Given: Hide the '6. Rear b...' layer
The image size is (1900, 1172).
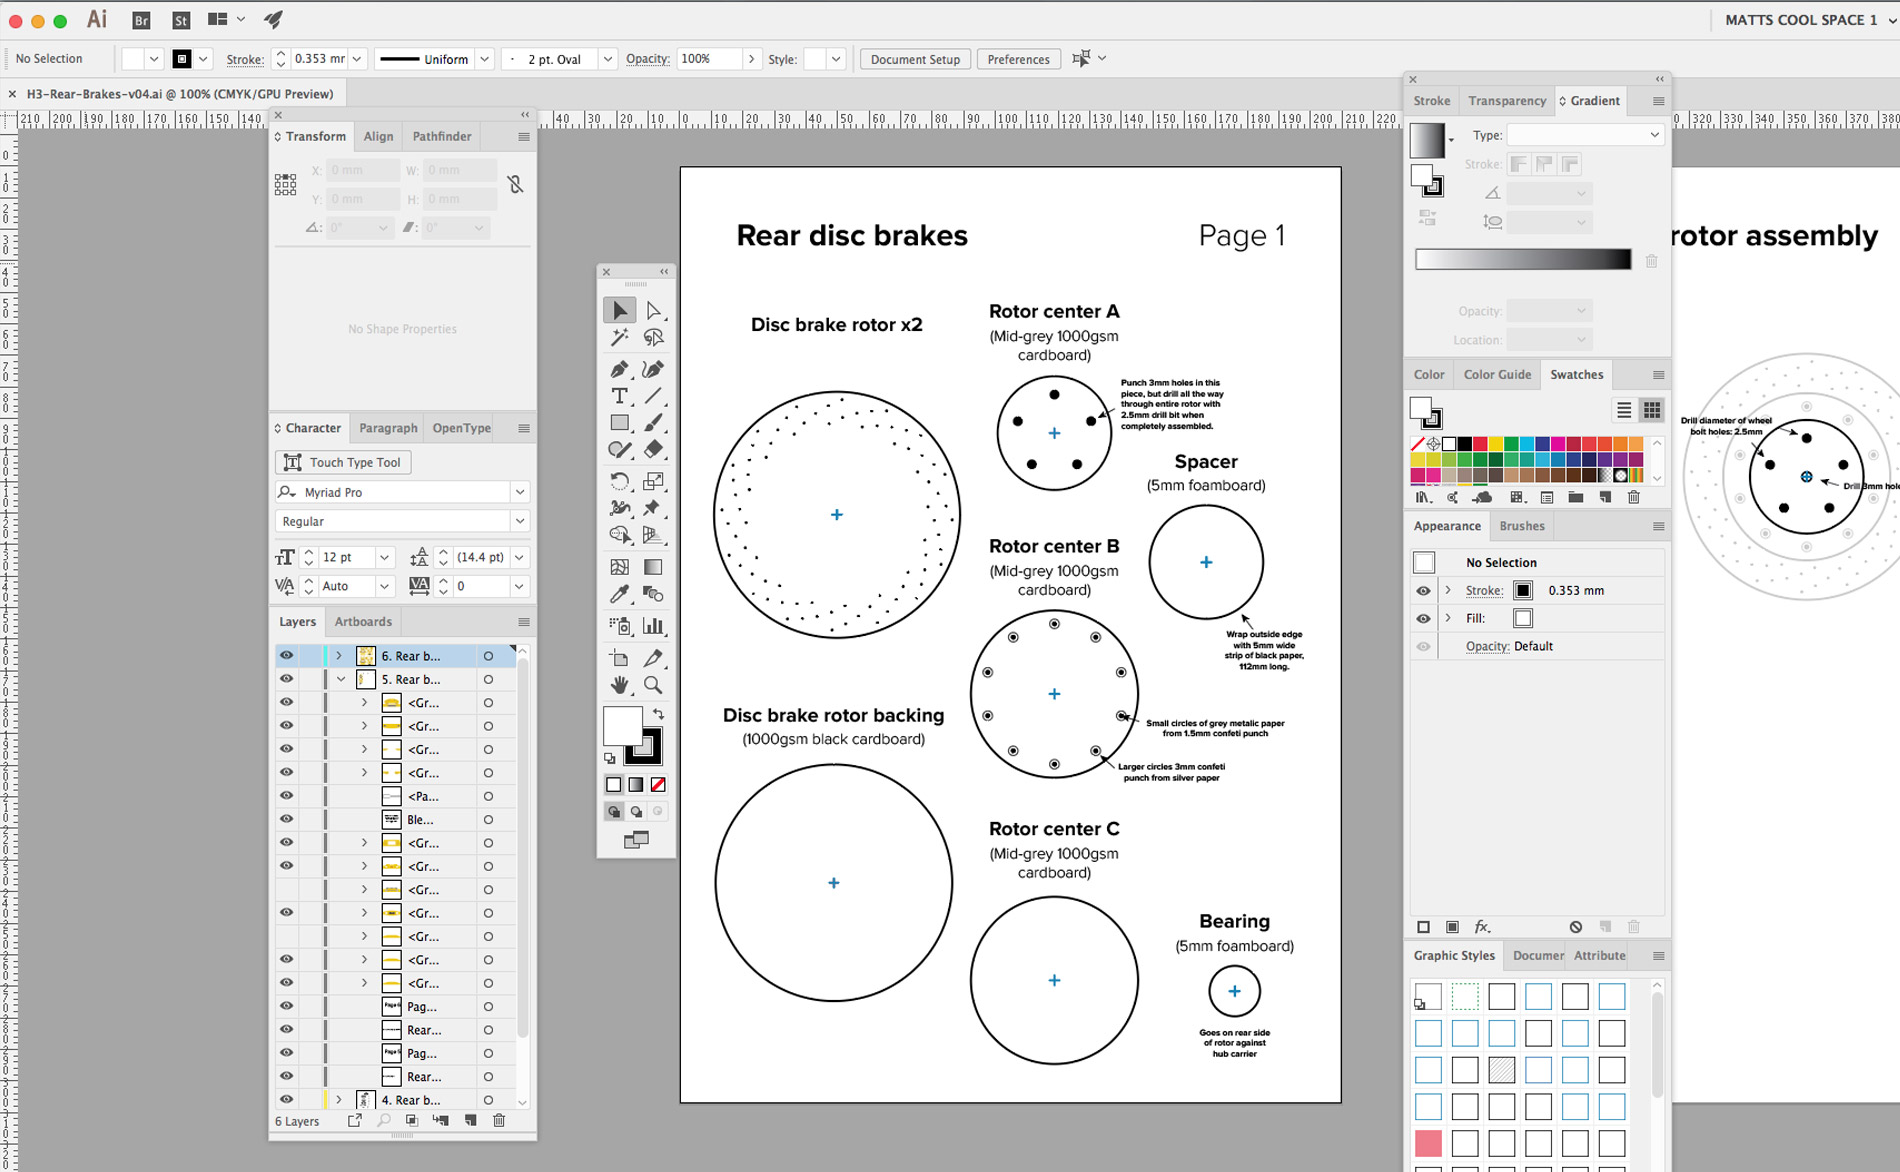Looking at the screenshot, I should coord(286,656).
